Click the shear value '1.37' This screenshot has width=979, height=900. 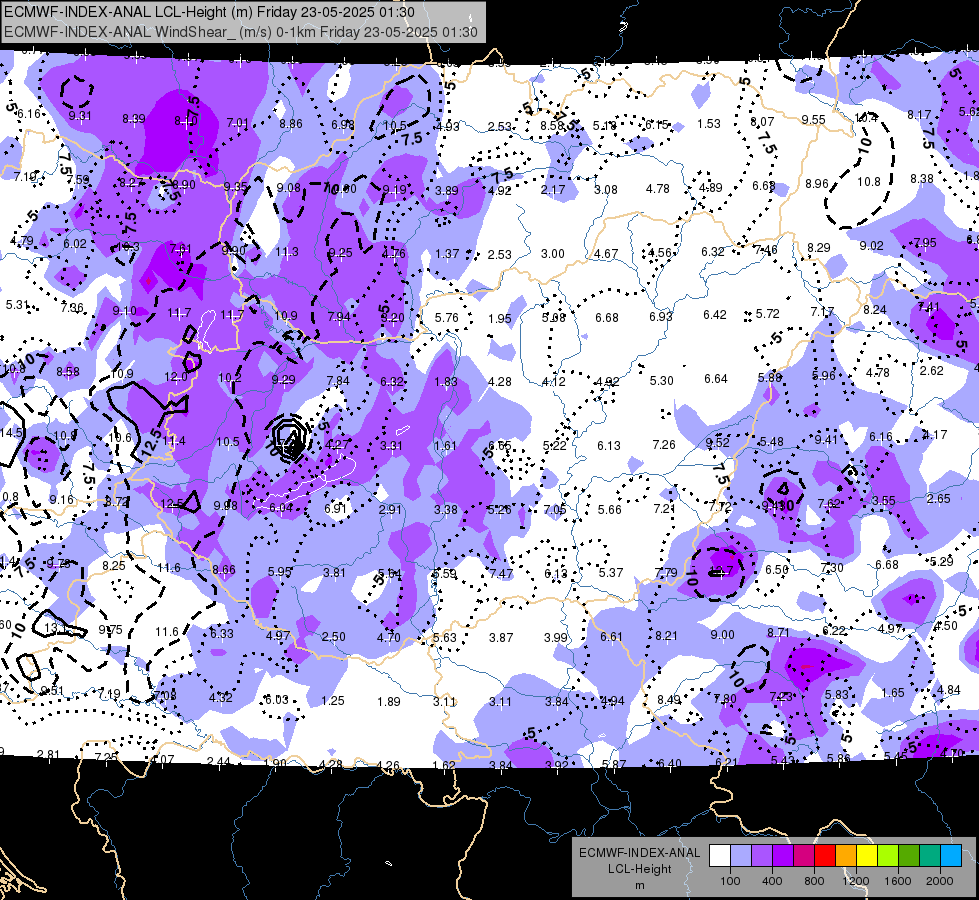tap(447, 254)
